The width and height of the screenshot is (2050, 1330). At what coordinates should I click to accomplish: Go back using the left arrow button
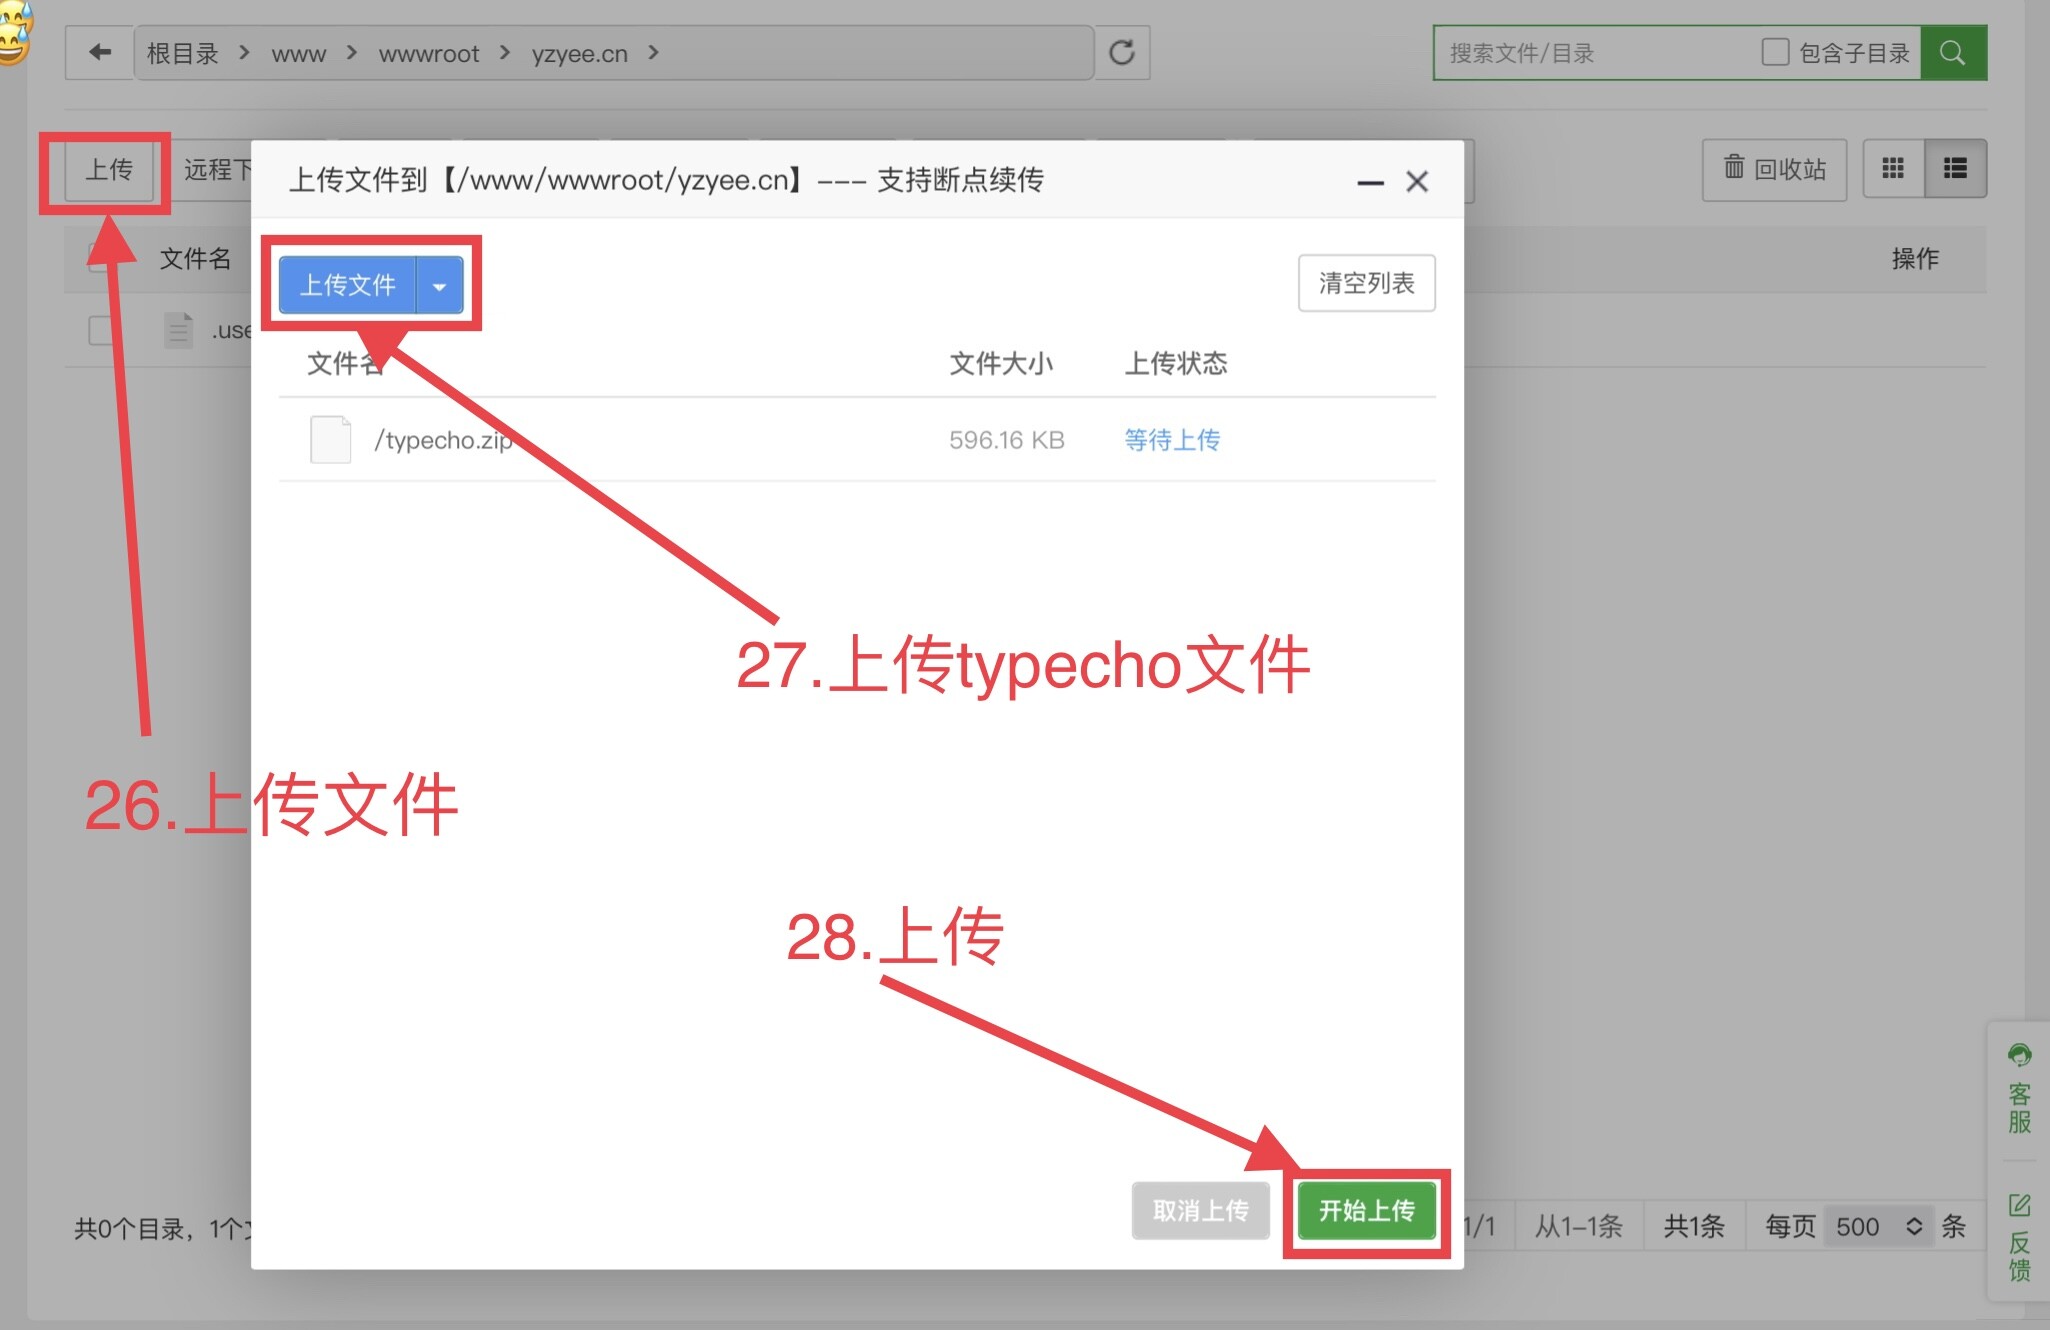[99, 53]
